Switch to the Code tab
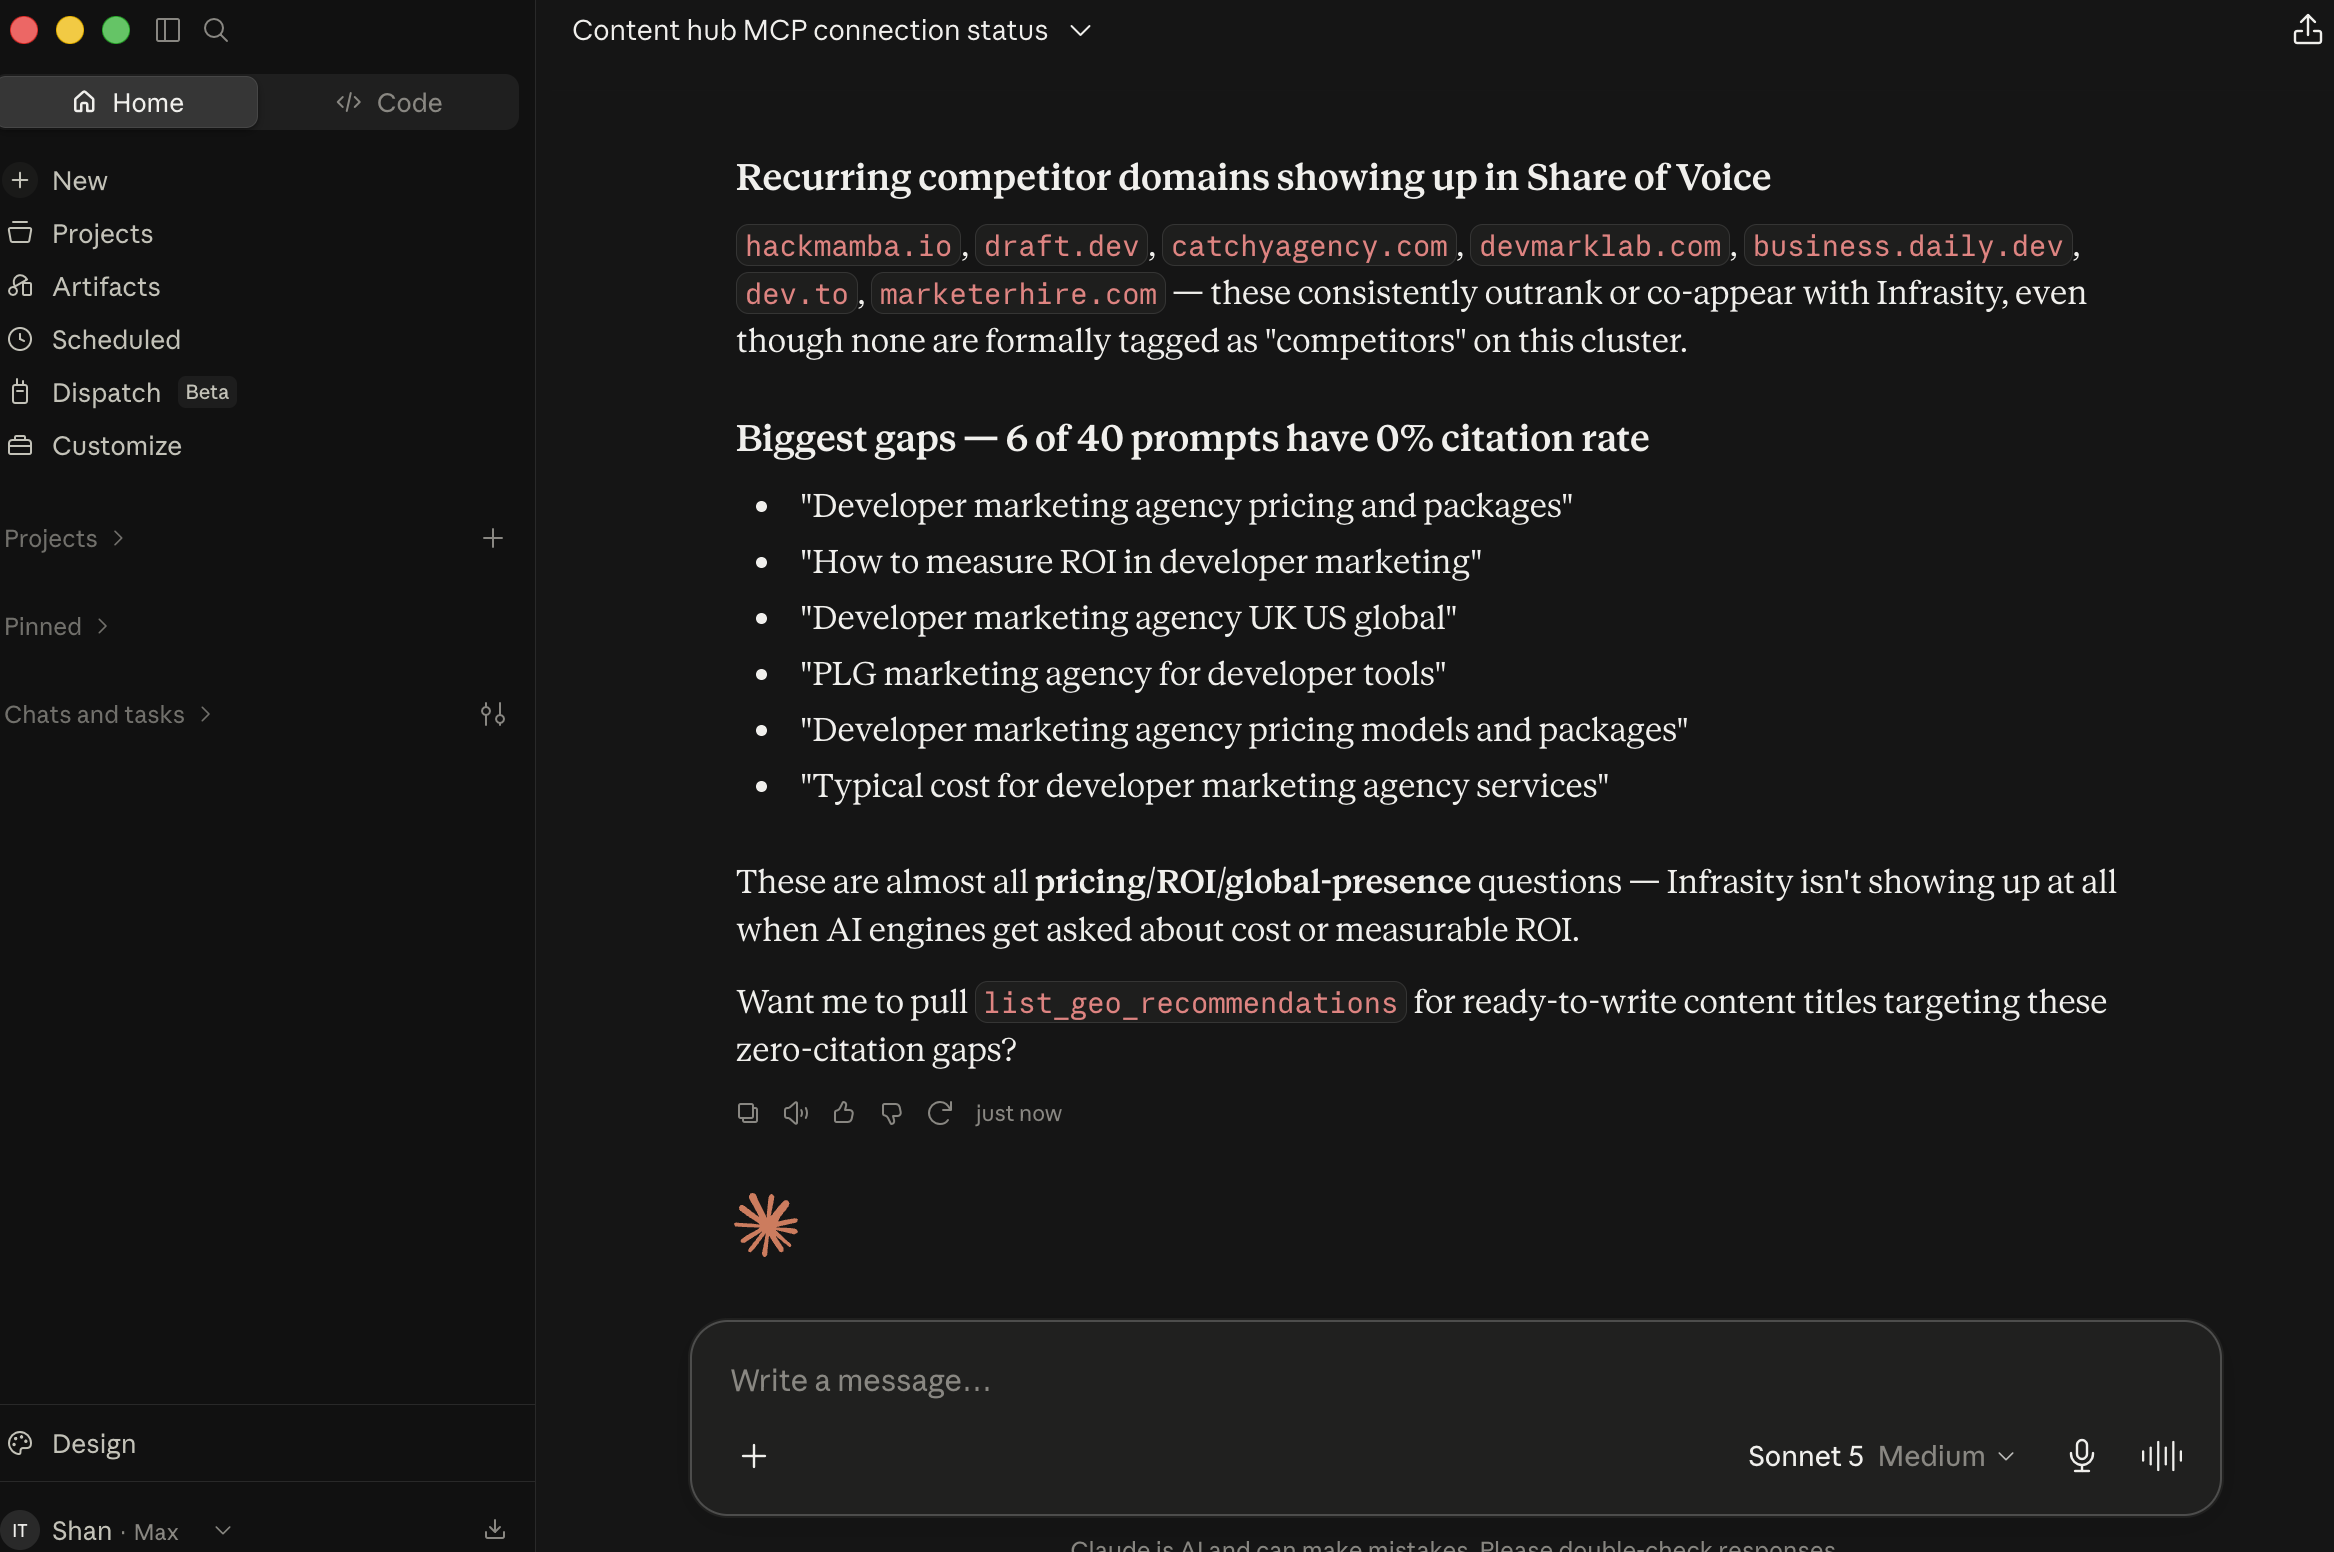 pos(389,102)
